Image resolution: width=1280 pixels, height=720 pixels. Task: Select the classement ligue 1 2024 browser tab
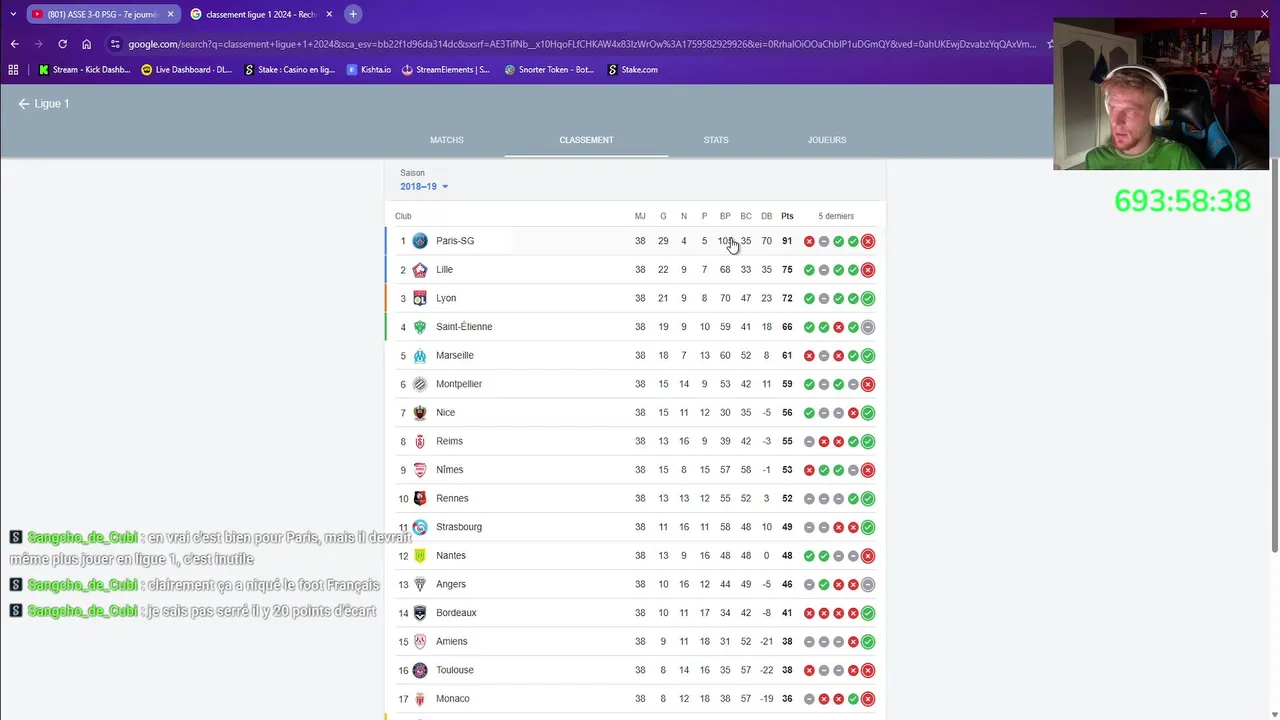262,14
